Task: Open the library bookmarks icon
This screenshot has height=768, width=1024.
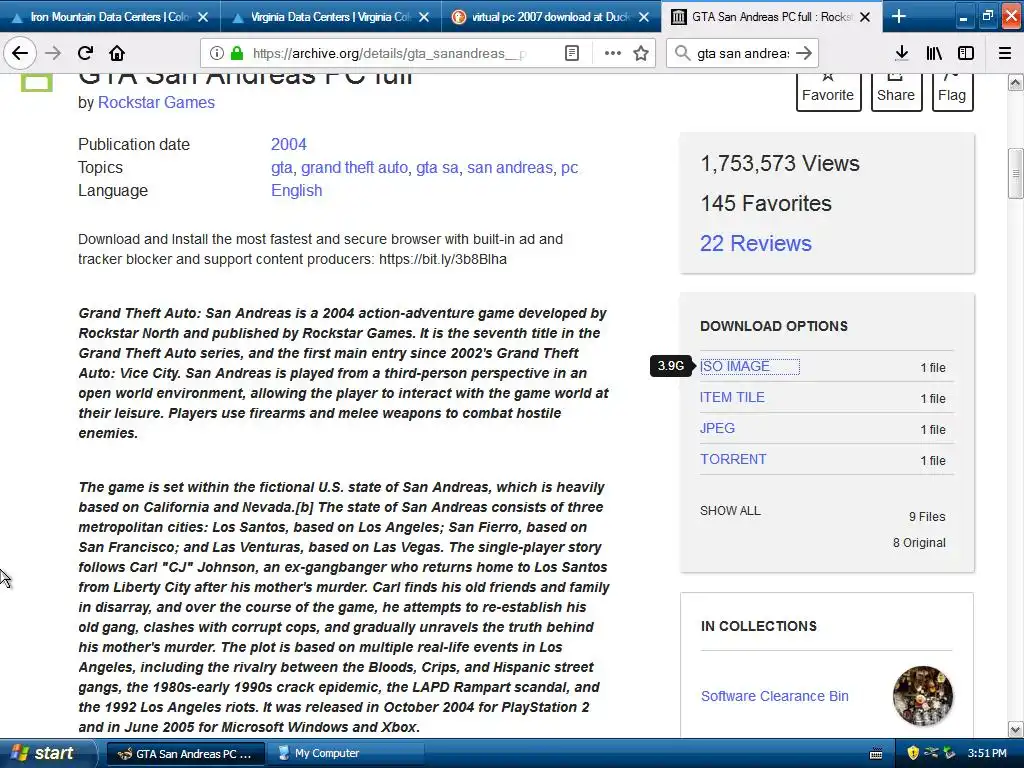Action: tap(934, 53)
